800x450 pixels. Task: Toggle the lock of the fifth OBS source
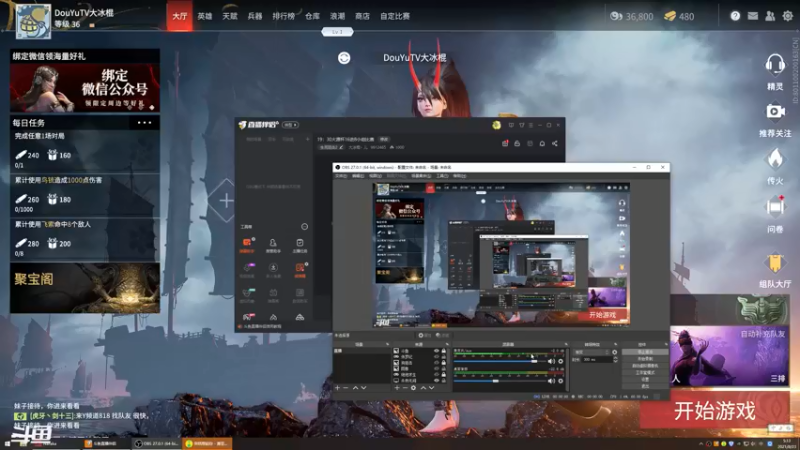tap(443, 374)
